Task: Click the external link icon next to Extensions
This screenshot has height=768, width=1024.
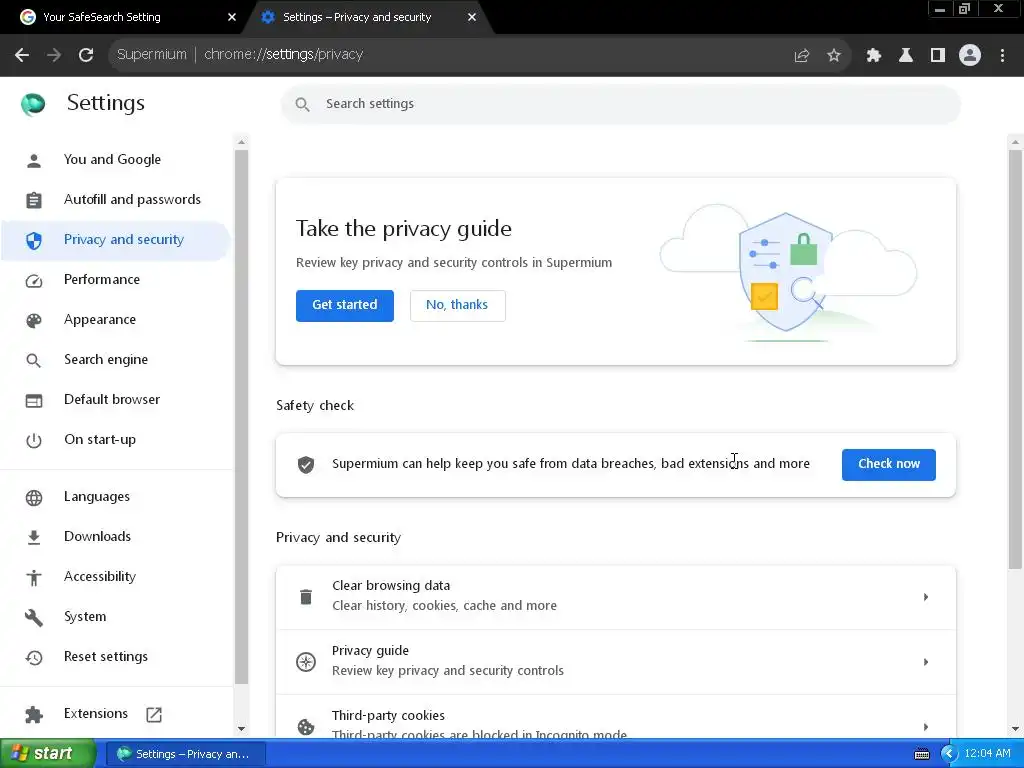Action: pyautogui.click(x=154, y=714)
